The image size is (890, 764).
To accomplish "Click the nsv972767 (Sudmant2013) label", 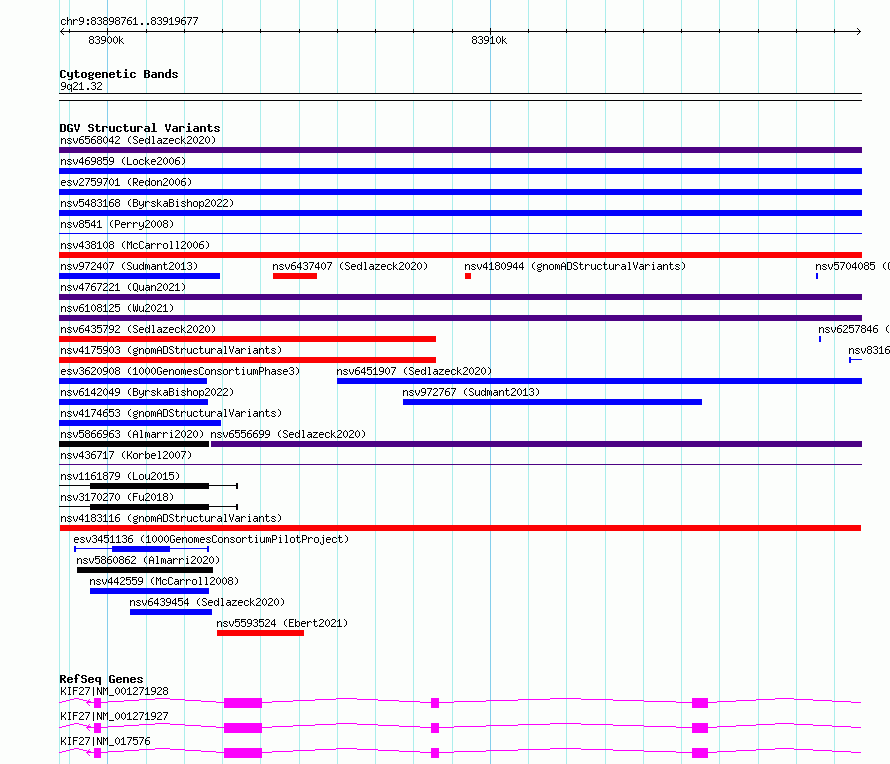I will coord(471,392).
